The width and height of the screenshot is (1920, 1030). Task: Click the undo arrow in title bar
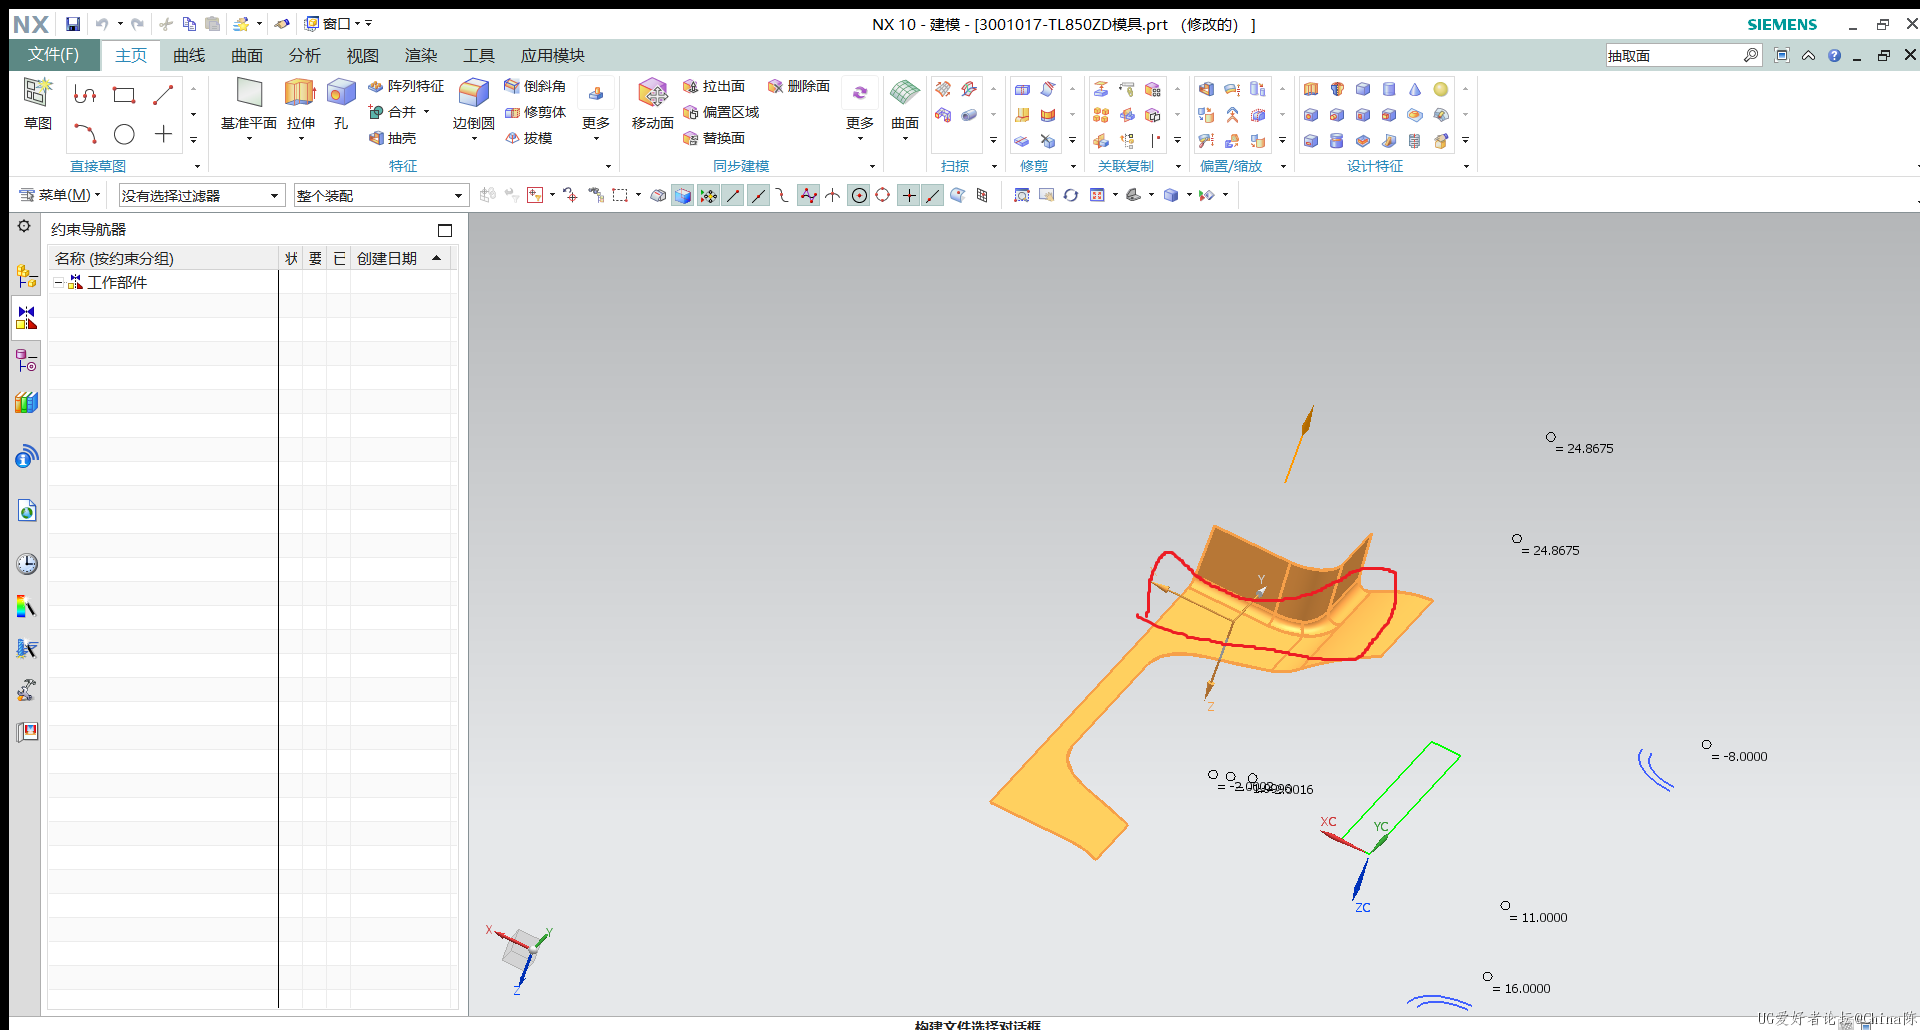tap(102, 24)
